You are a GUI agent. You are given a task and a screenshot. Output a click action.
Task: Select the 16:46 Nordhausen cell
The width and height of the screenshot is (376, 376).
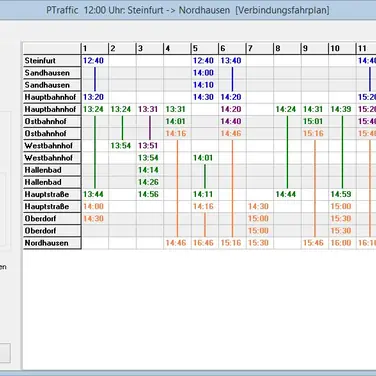(x=205, y=243)
